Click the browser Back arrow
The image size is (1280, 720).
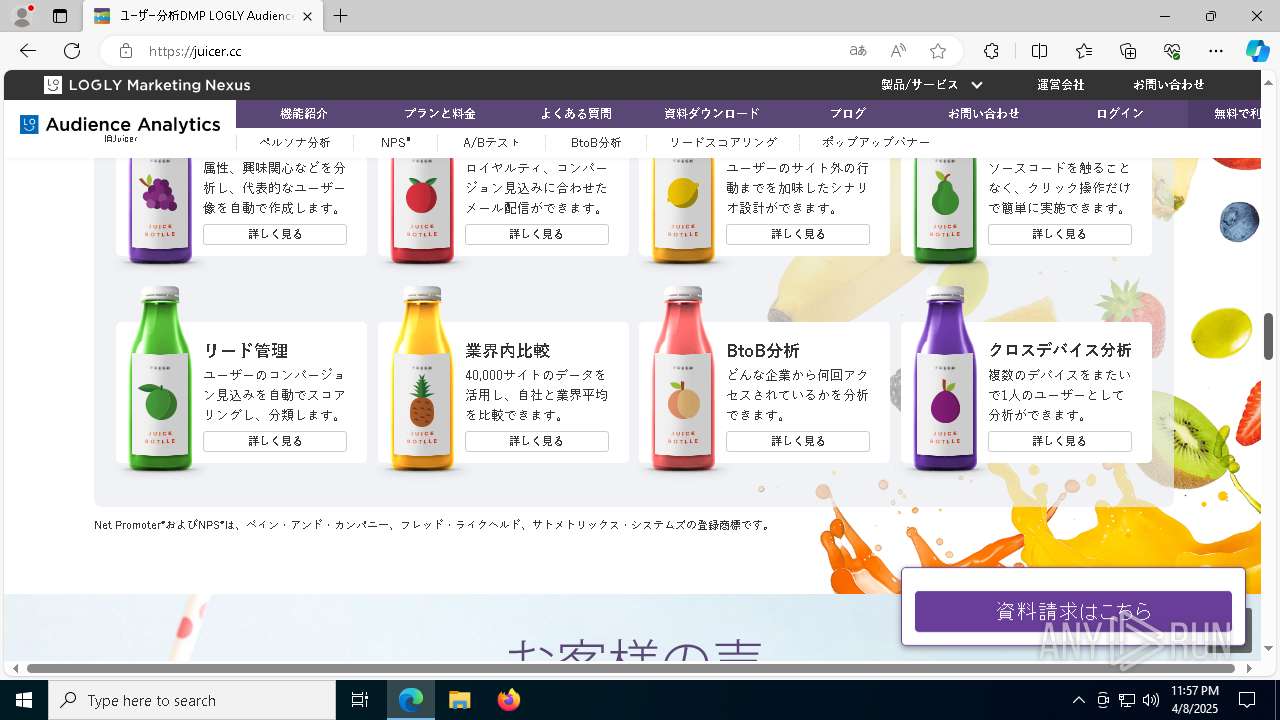coord(28,51)
